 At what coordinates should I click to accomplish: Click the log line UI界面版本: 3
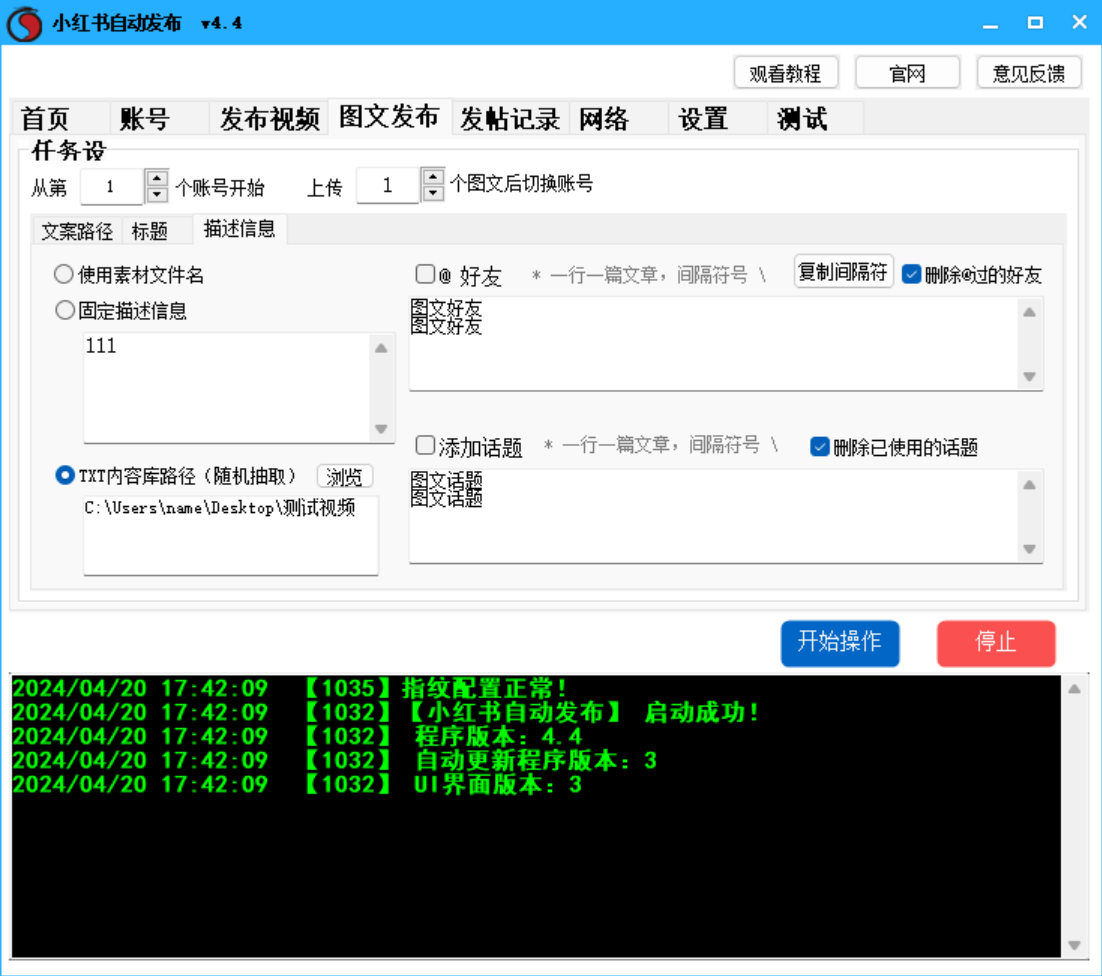click(x=297, y=783)
